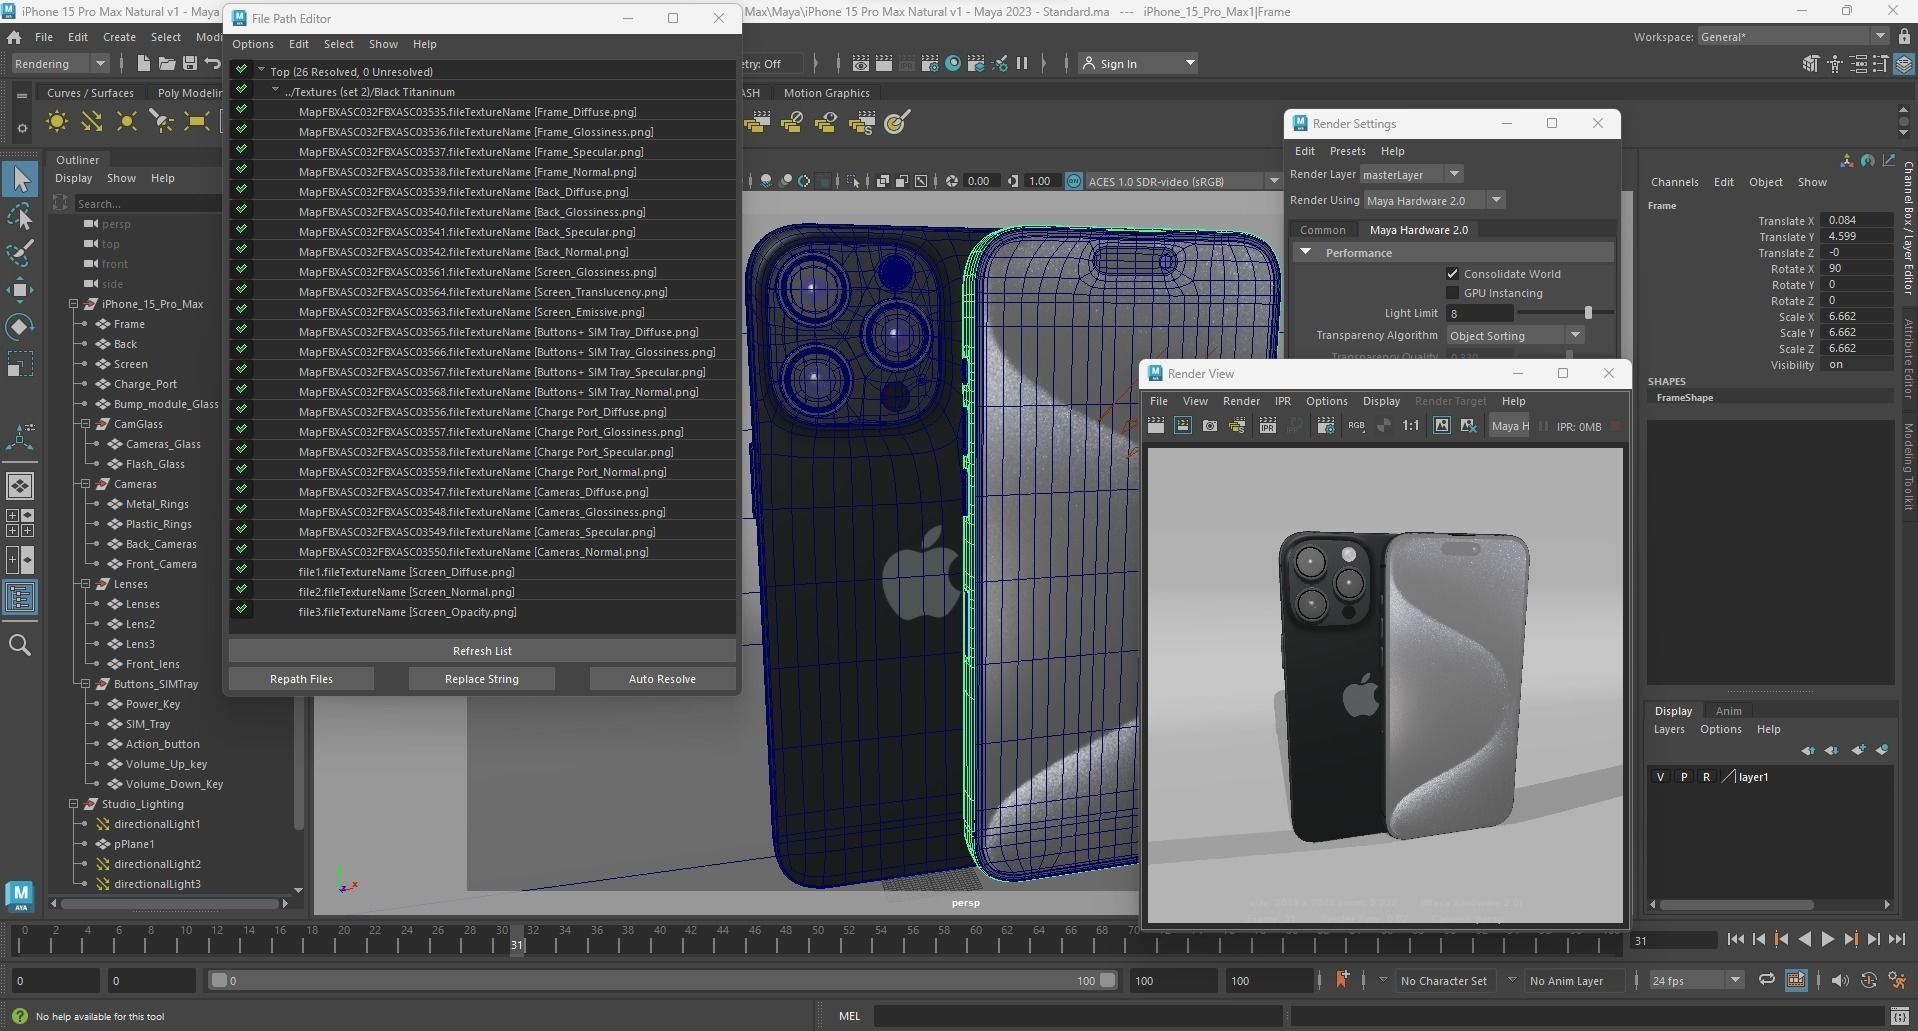Click the area light shelf icon
Screen dimensions: 1918x1031
click(196, 123)
